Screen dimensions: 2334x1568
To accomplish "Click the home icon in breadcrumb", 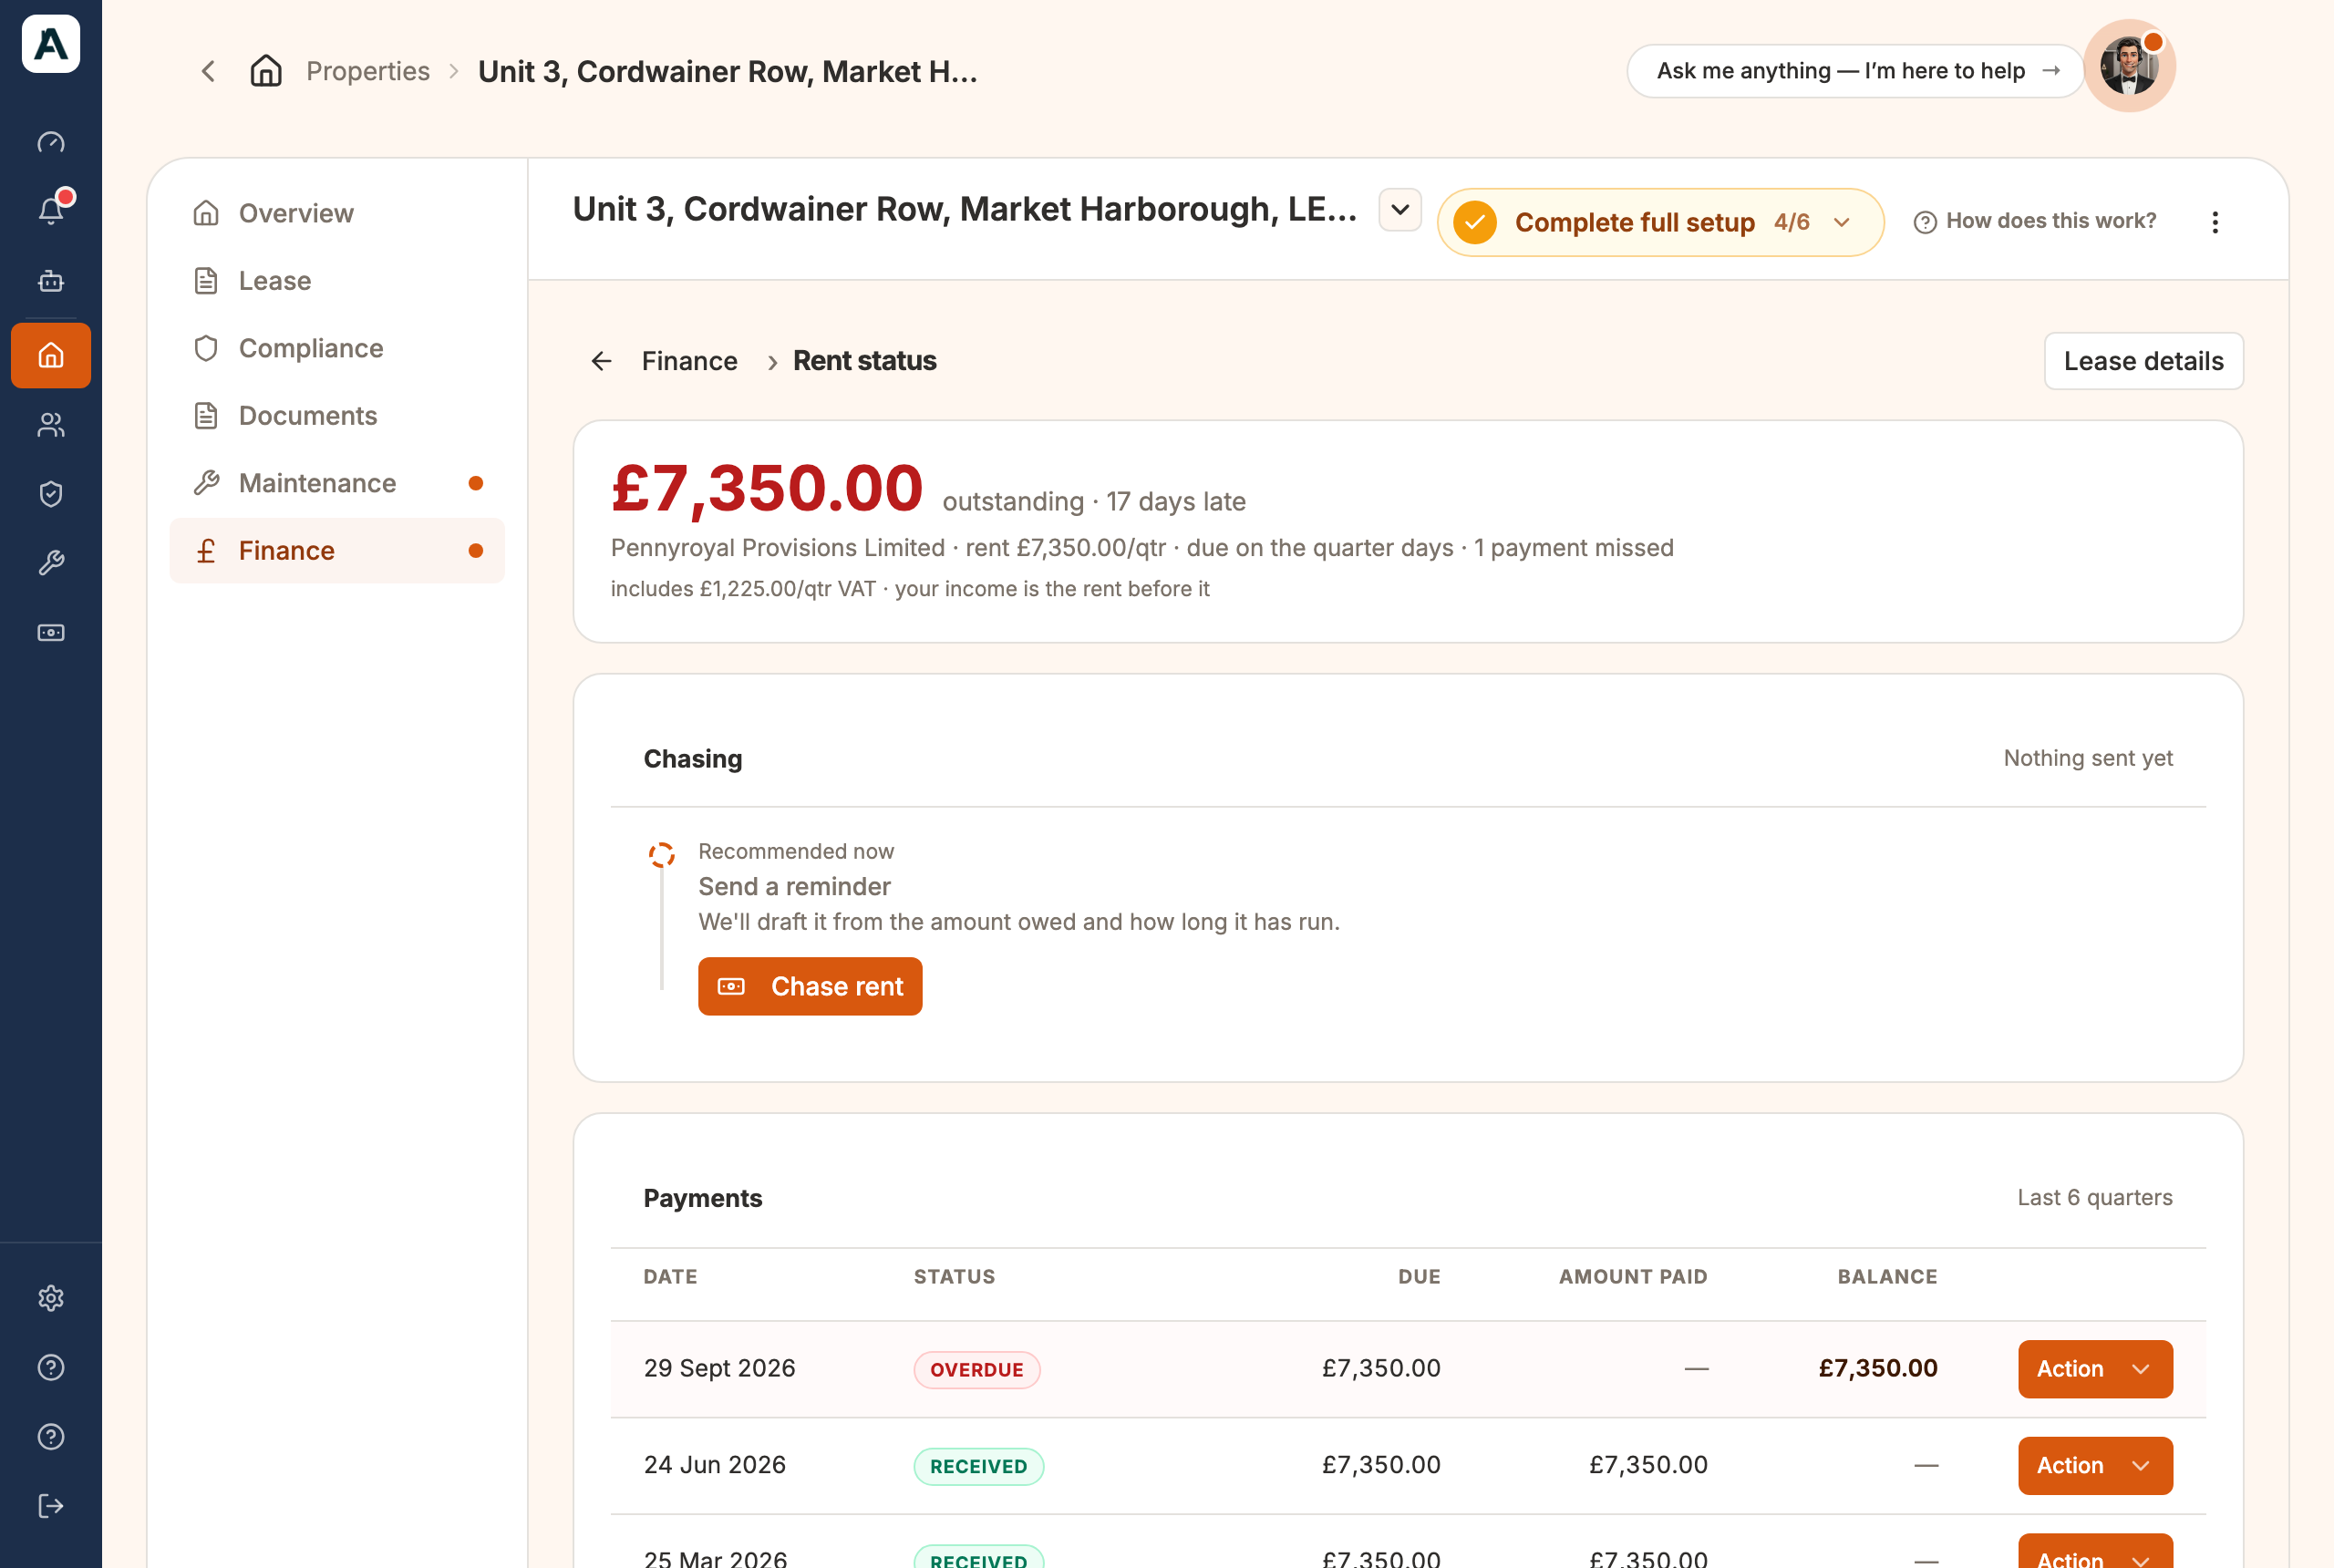I will click(x=266, y=71).
